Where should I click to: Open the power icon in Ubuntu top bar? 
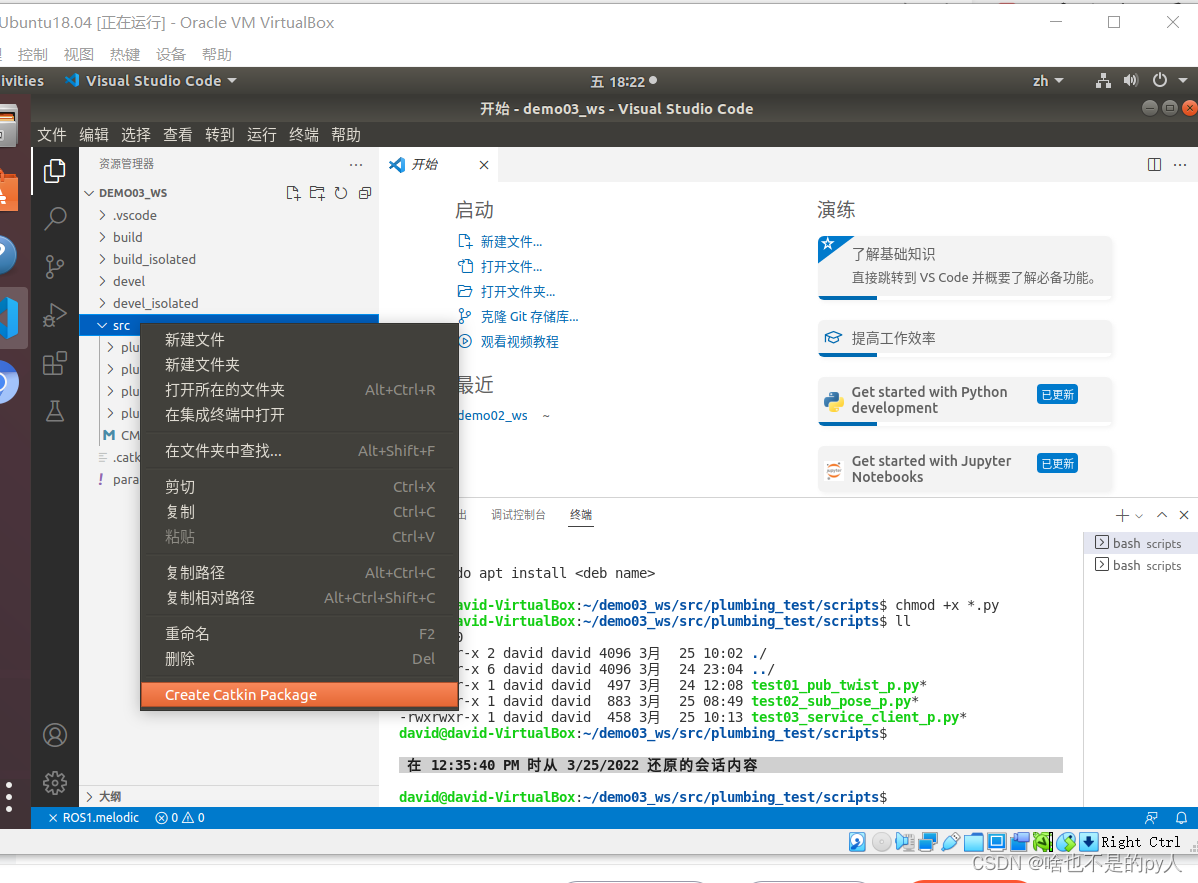(x=1160, y=80)
